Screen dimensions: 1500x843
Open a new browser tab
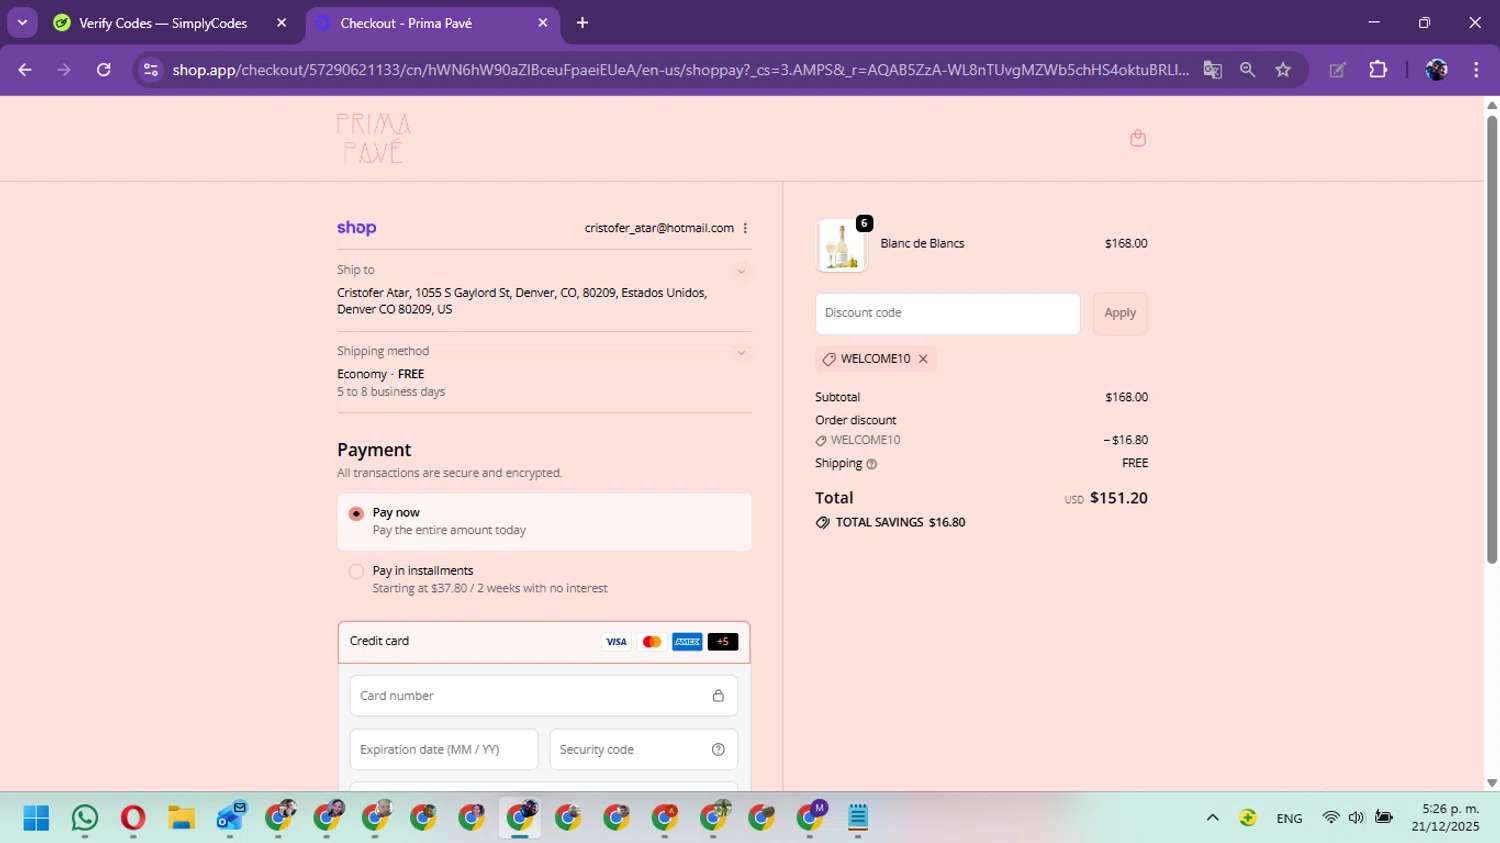click(x=582, y=23)
